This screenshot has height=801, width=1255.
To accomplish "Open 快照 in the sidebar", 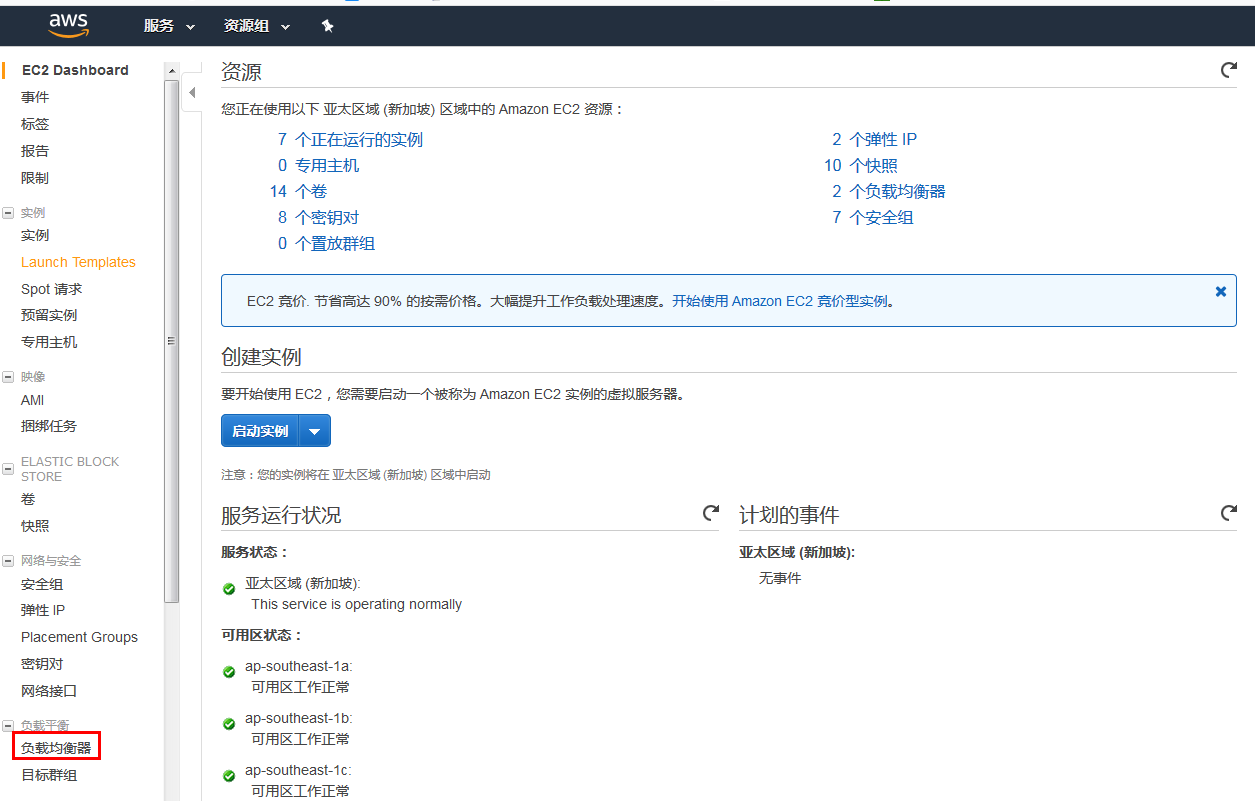I will click(35, 526).
